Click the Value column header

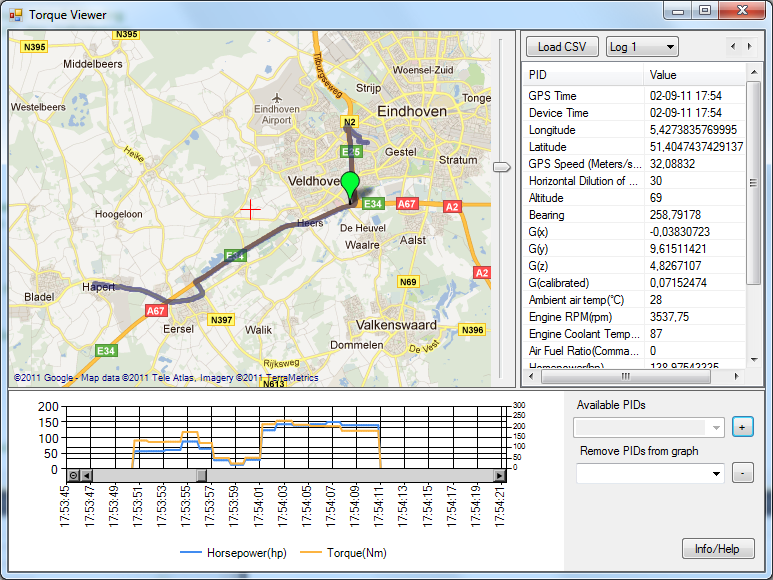point(694,75)
